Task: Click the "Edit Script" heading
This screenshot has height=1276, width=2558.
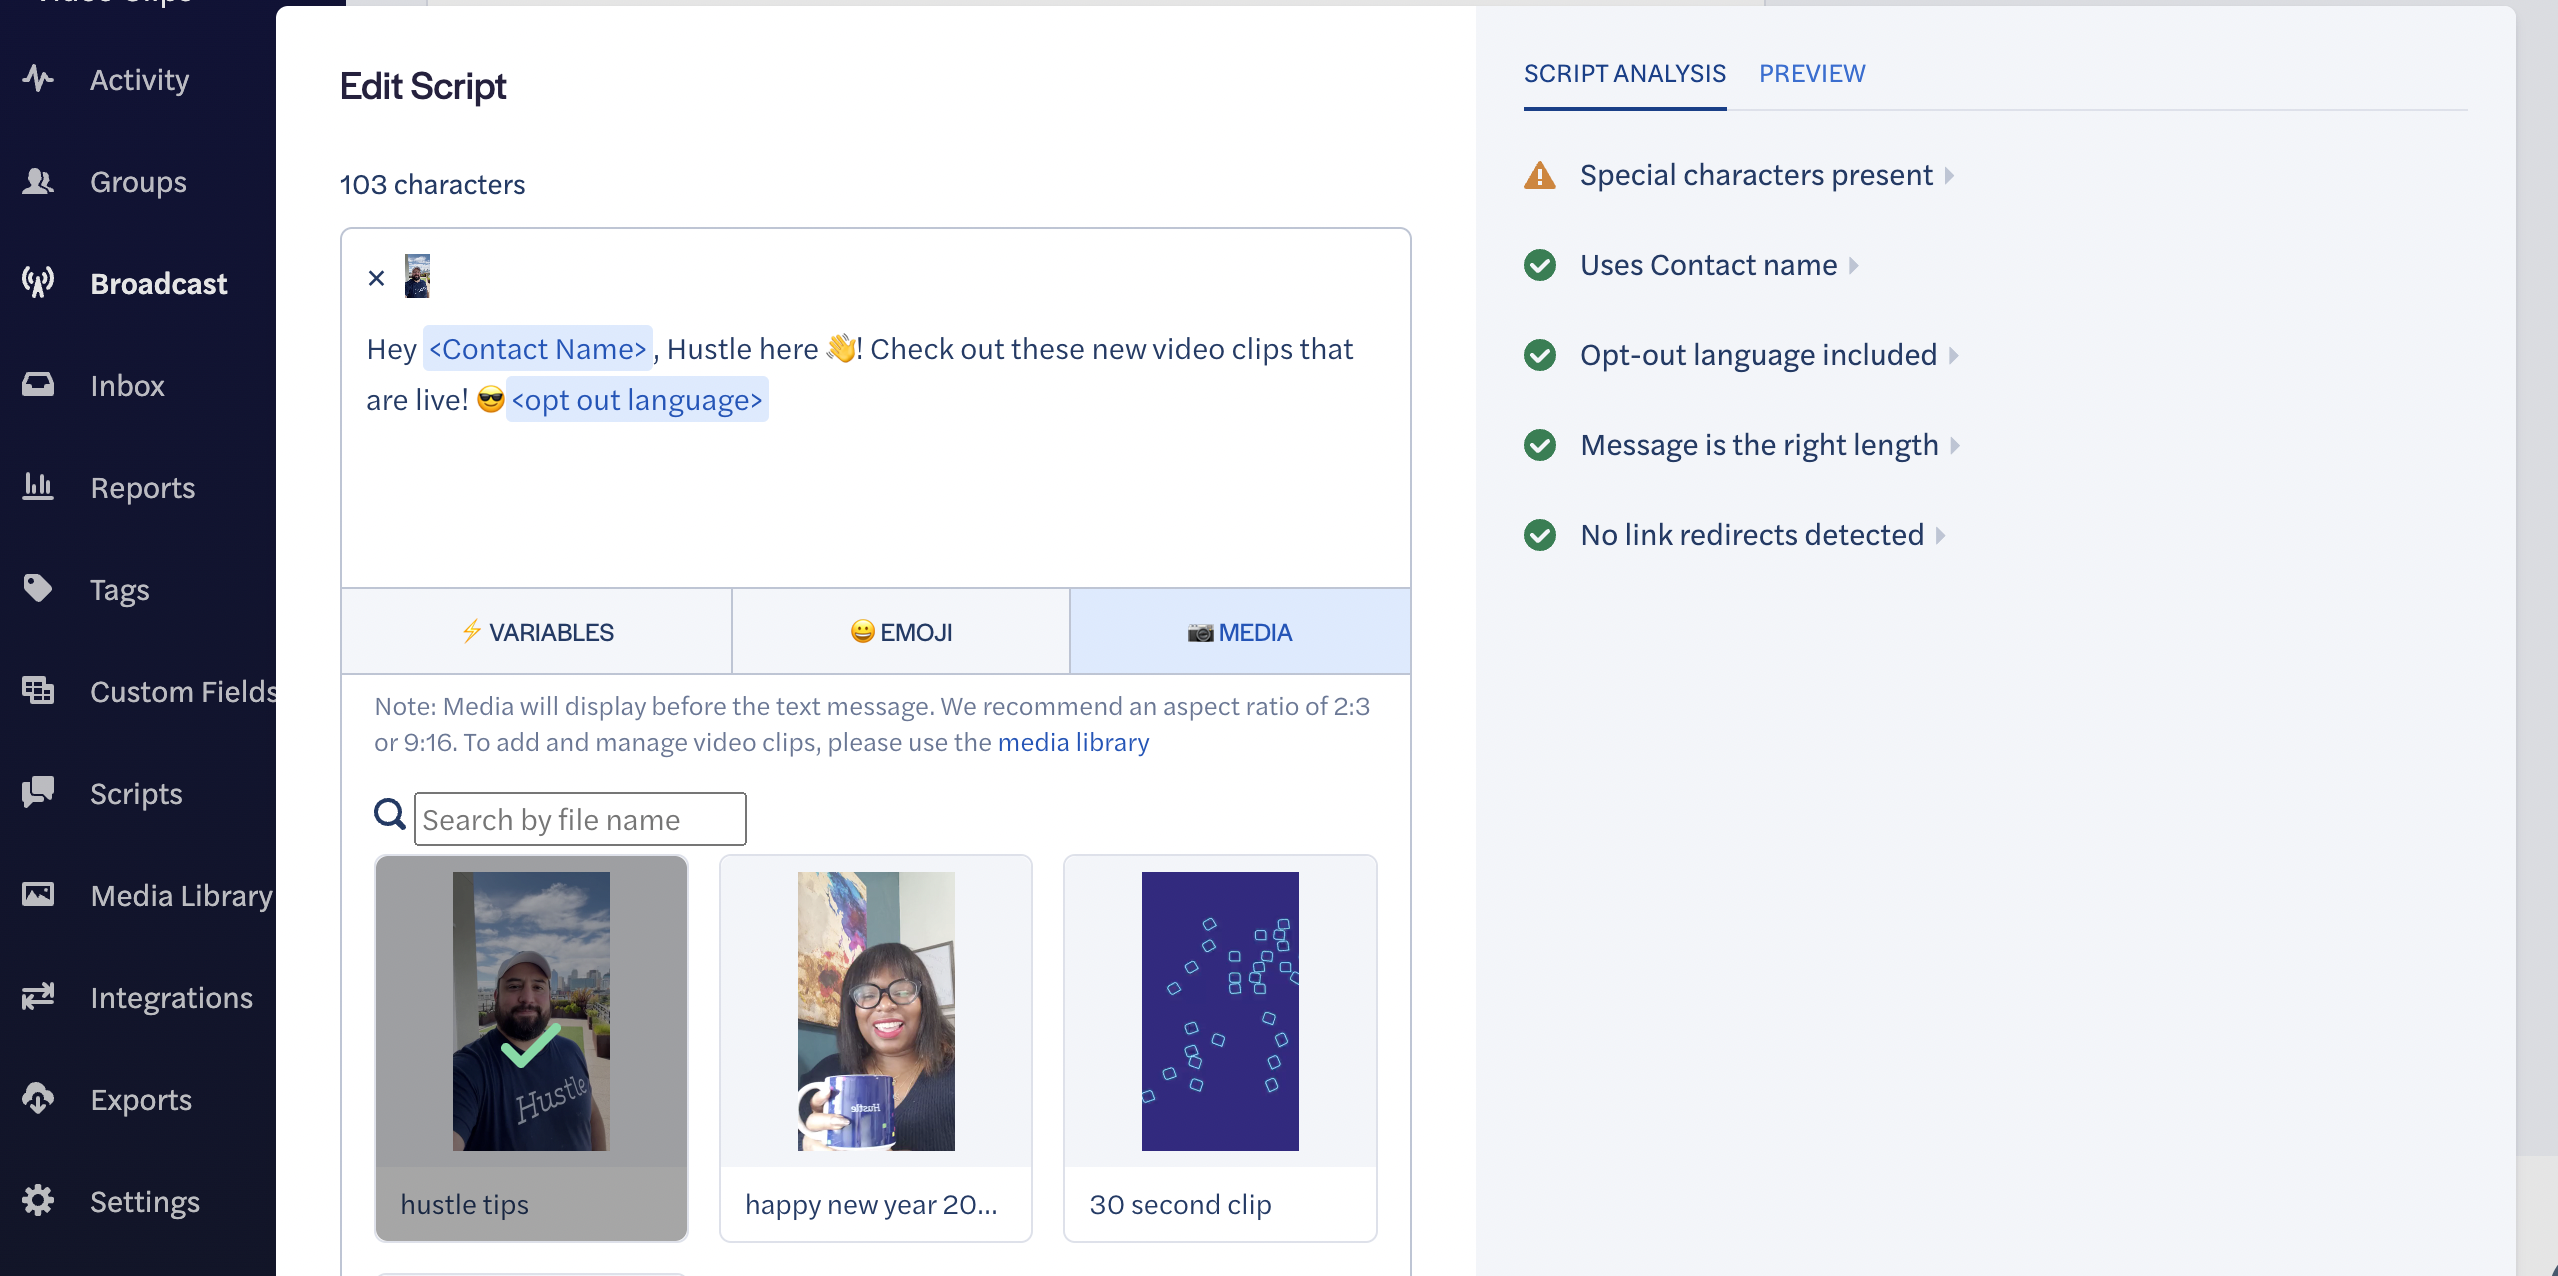Action: point(423,87)
